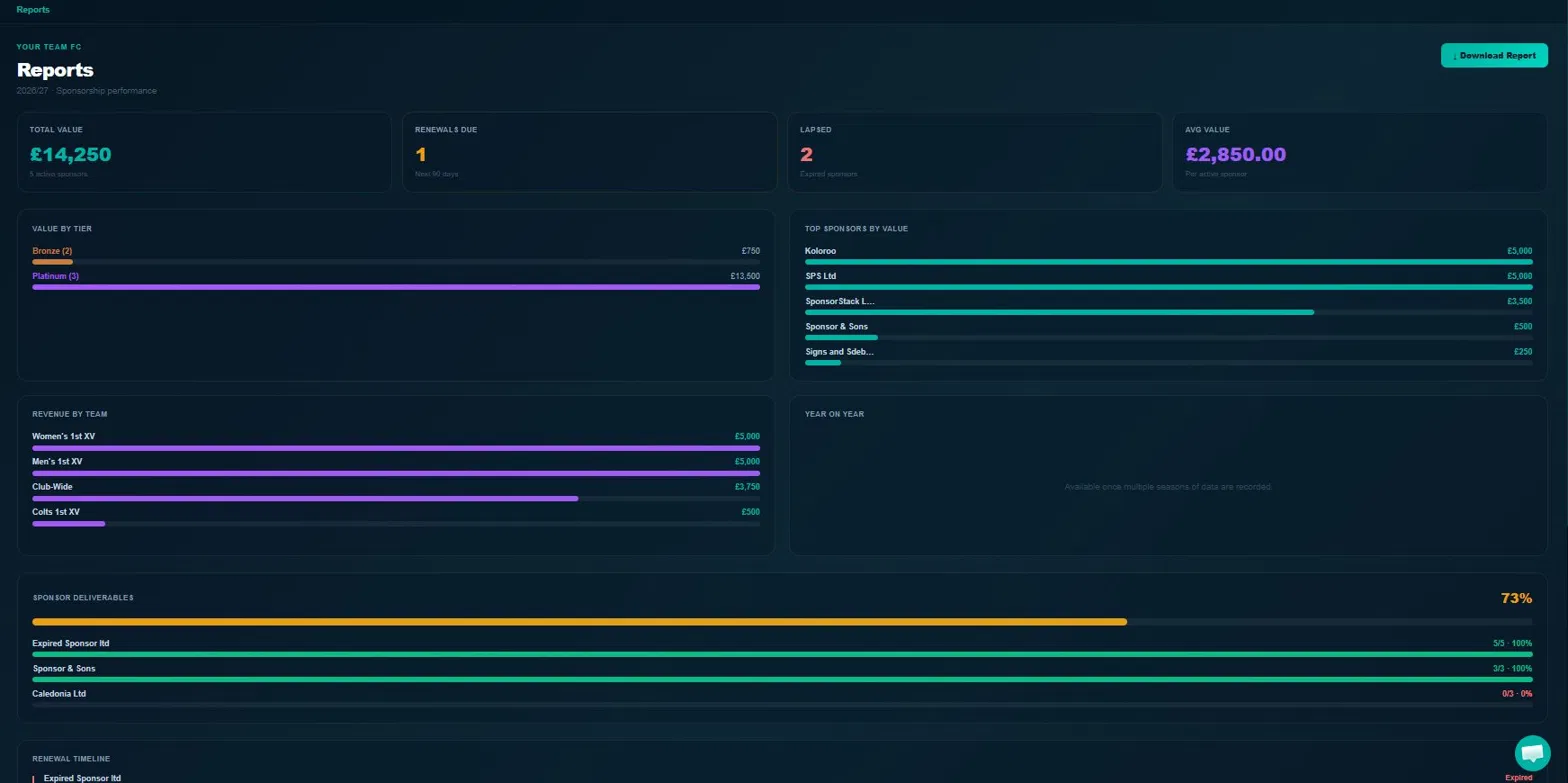
Task: Select Club-Wide revenue row
Action: click(x=396, y=492)
